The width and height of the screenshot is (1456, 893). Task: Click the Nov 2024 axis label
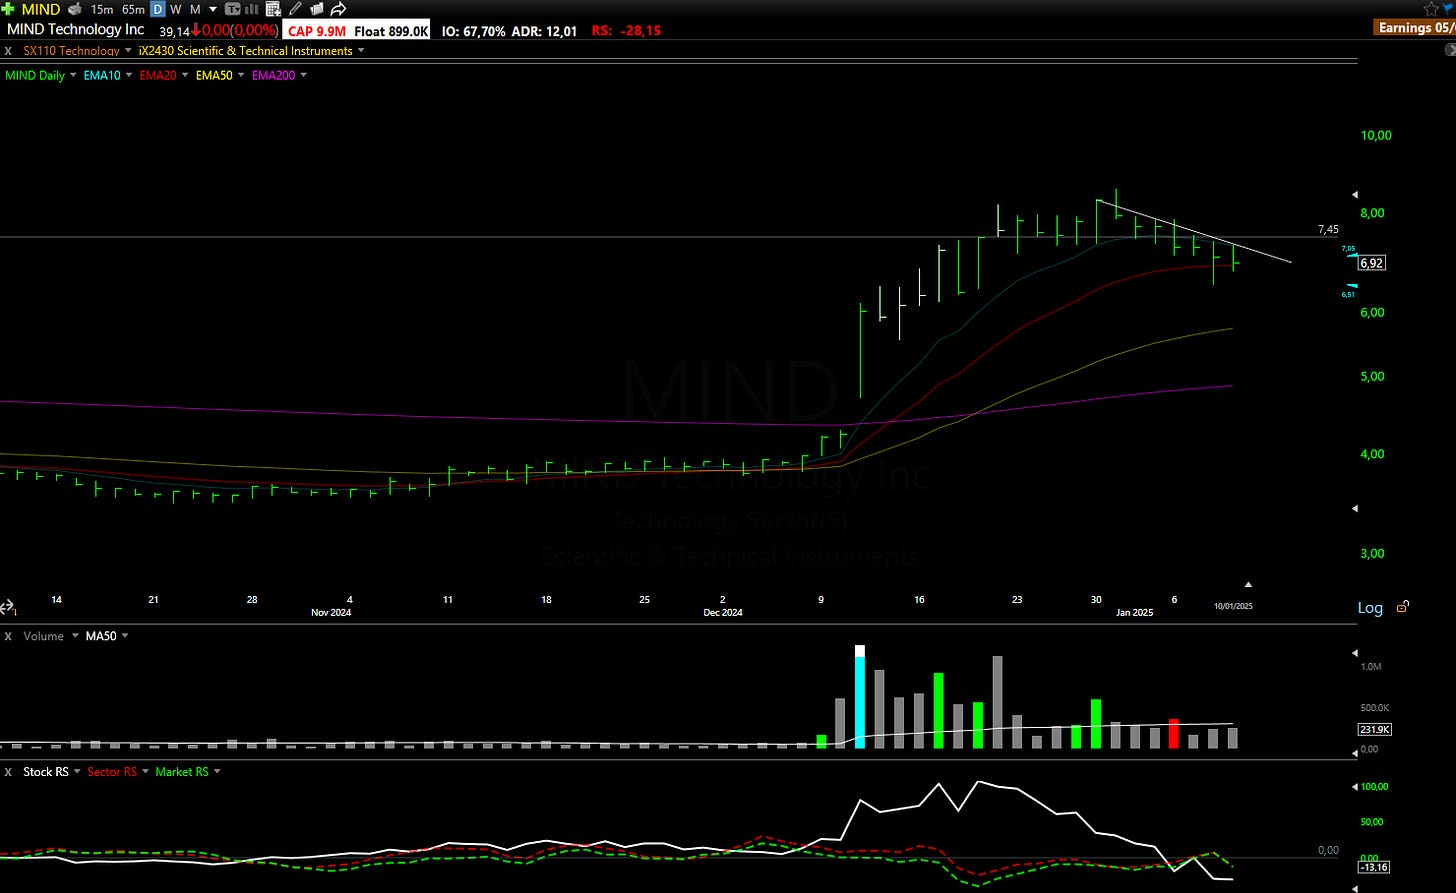coord(331,612)
